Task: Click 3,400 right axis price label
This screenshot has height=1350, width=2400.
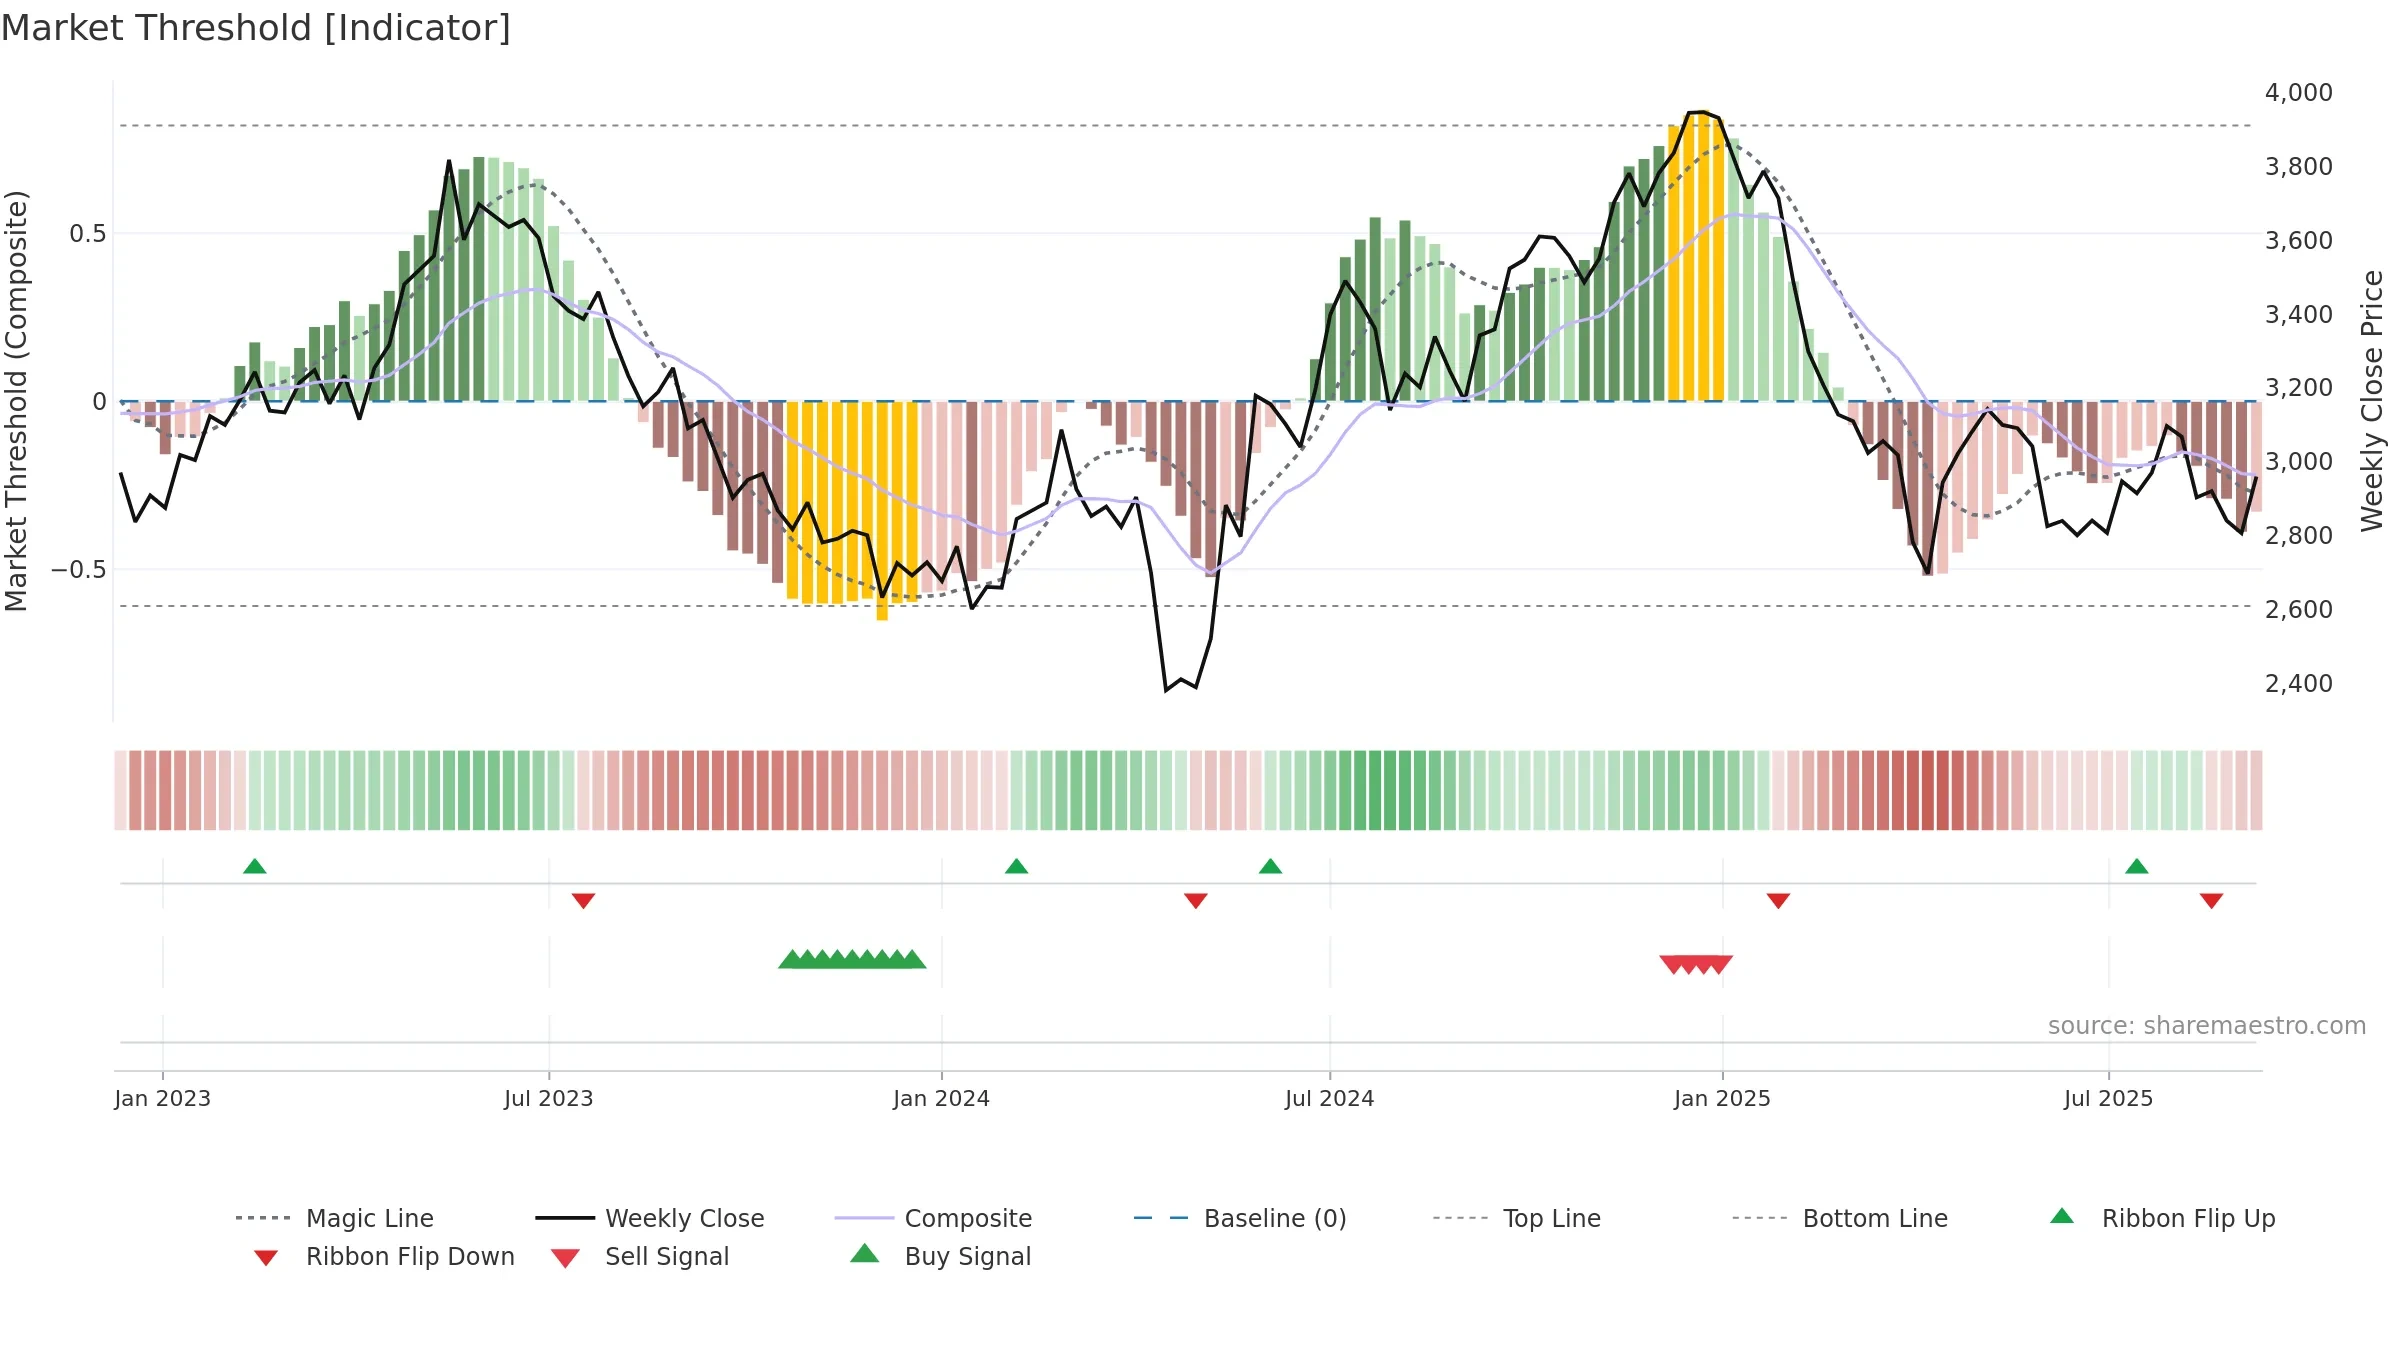Action: click(2299, 314)
